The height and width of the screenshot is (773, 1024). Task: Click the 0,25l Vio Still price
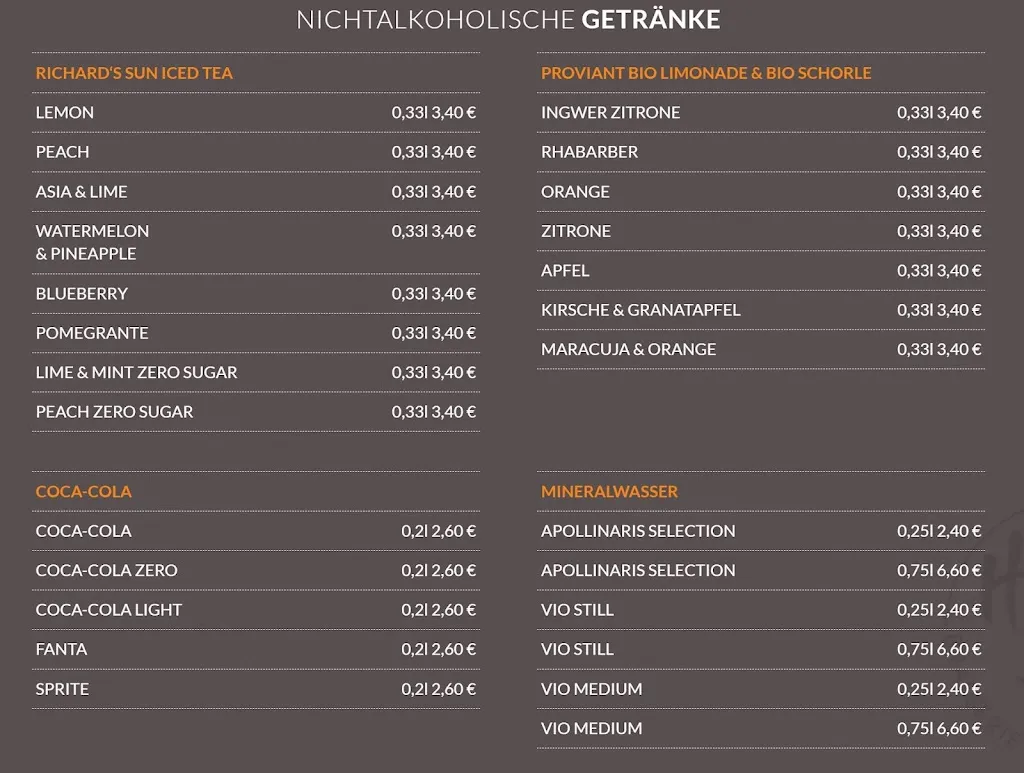point(939,610)
